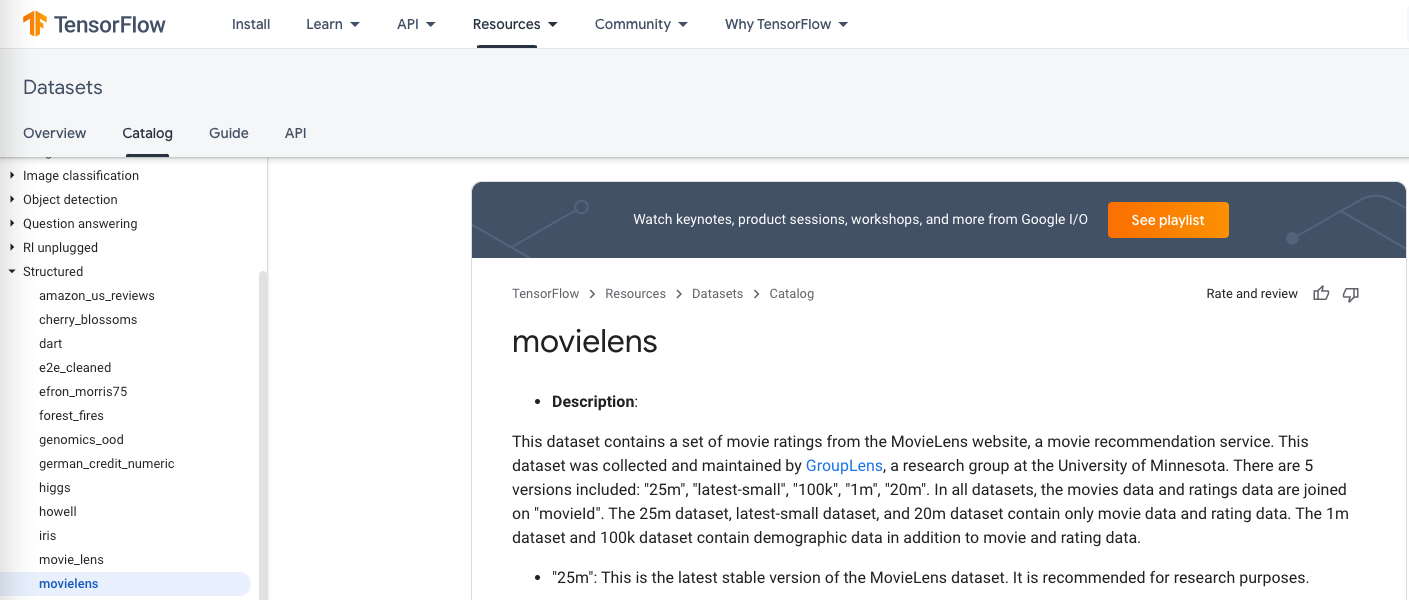1409x600 pixels.
Task: Open the API tab under Datasets
Action: coord(295,133)
